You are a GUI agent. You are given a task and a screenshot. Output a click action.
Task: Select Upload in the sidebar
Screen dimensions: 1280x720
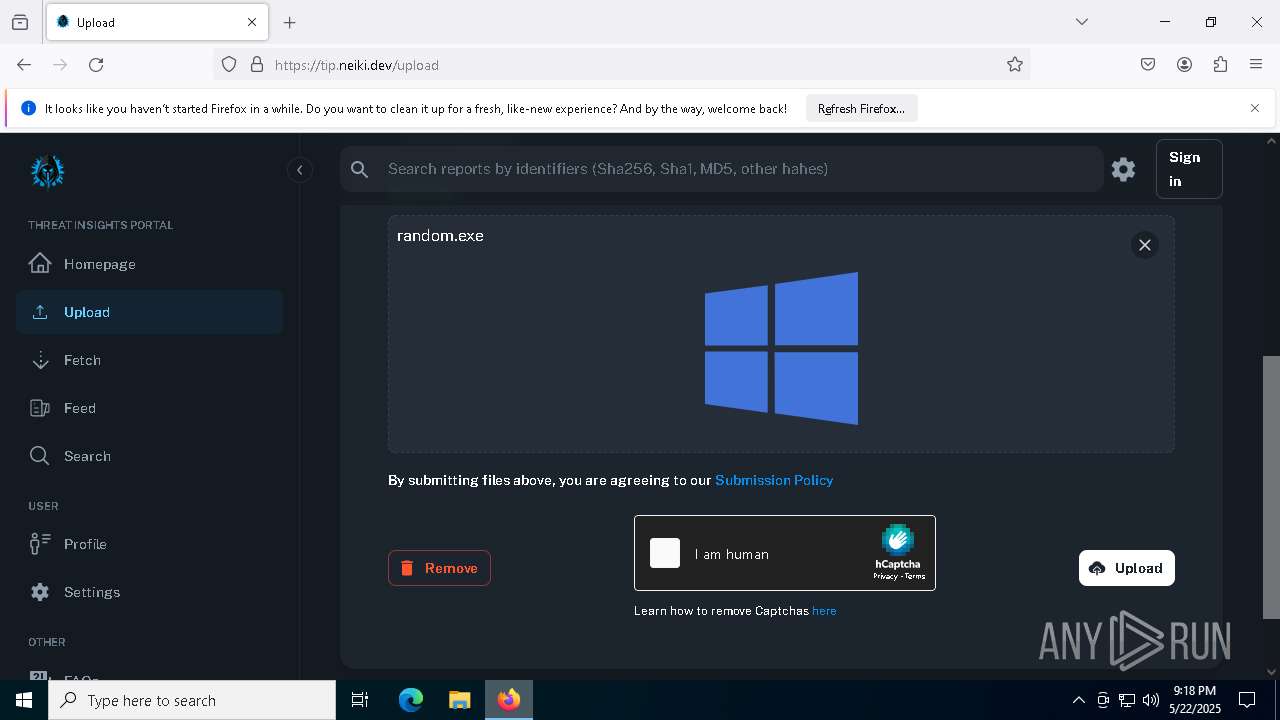click(149, 312)
